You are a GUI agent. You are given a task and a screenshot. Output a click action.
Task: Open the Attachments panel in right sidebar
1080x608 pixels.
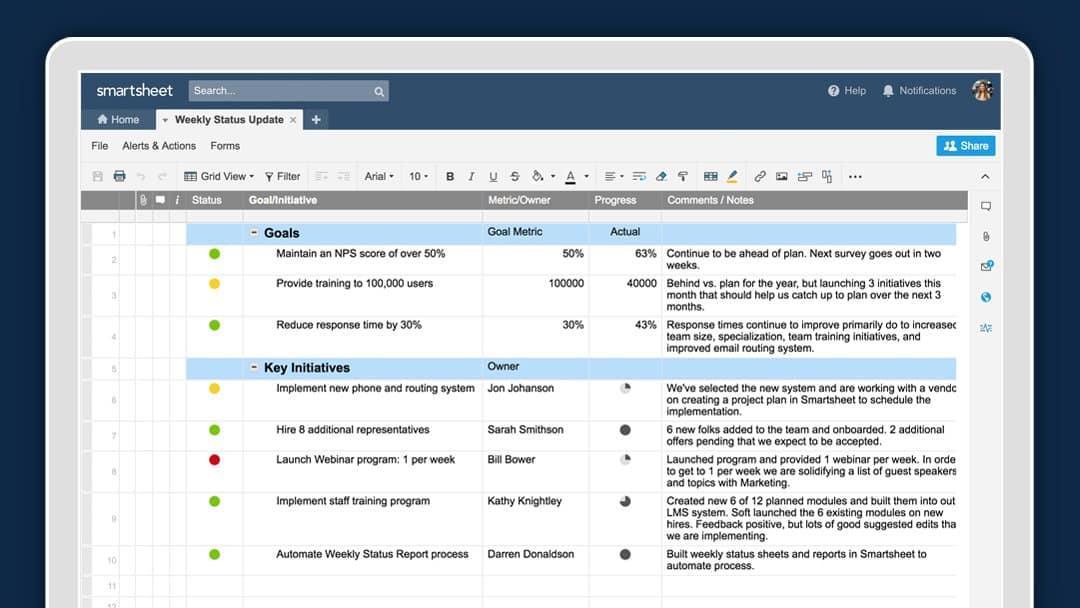point(986,236)
